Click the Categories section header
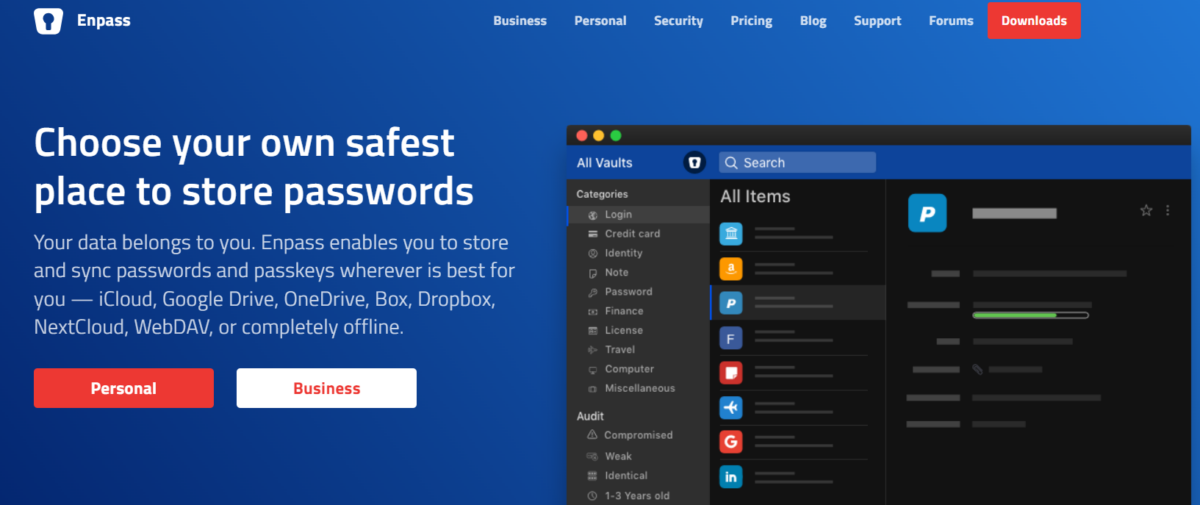 [603, 194]
